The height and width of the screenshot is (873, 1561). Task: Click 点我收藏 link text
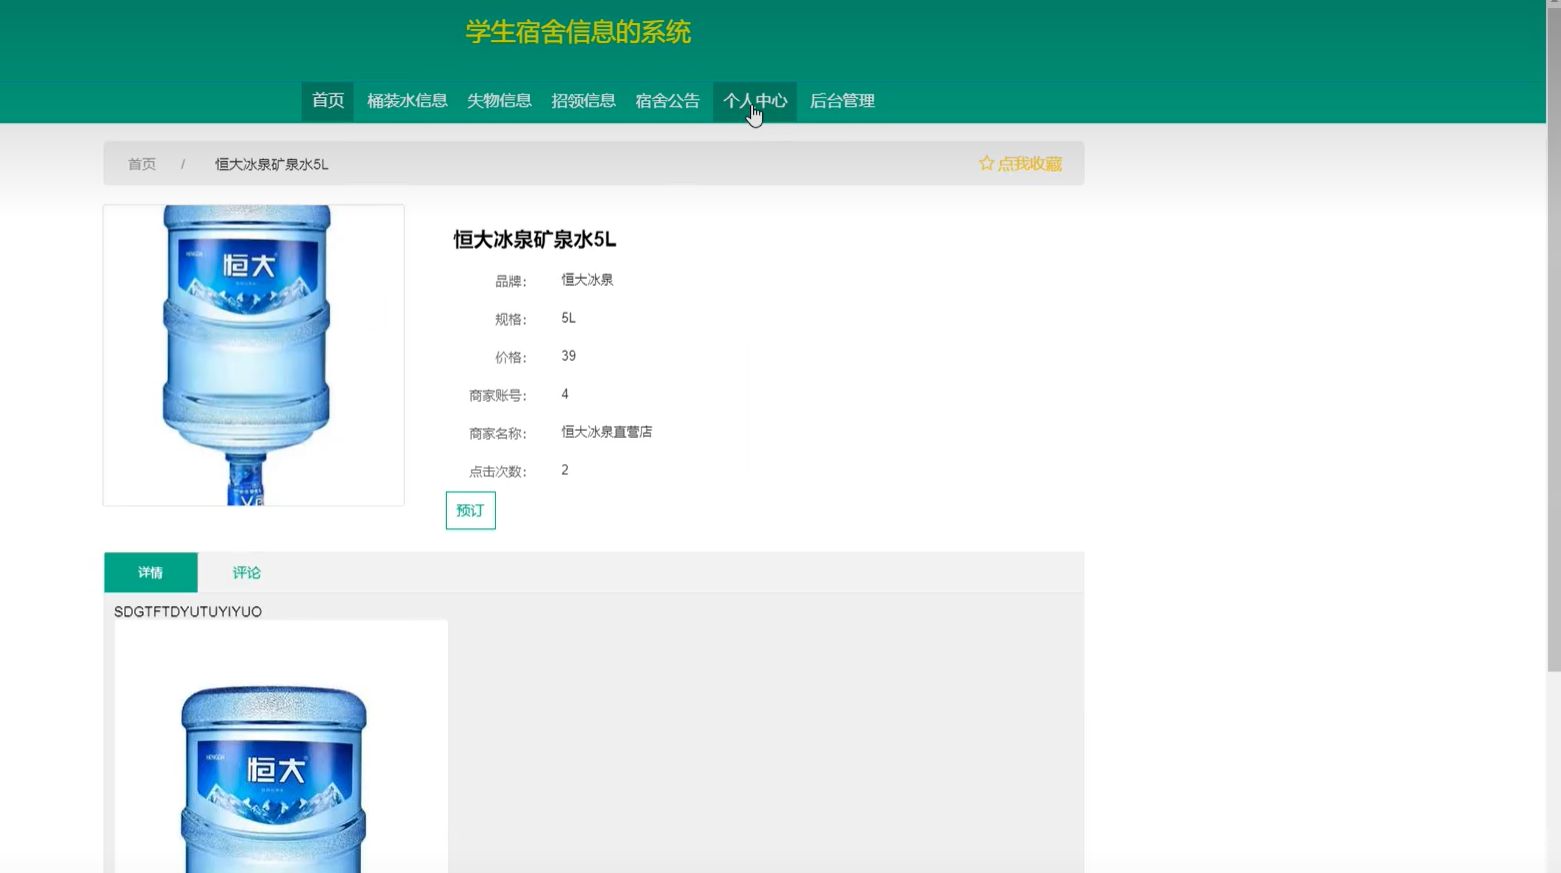1029,164
